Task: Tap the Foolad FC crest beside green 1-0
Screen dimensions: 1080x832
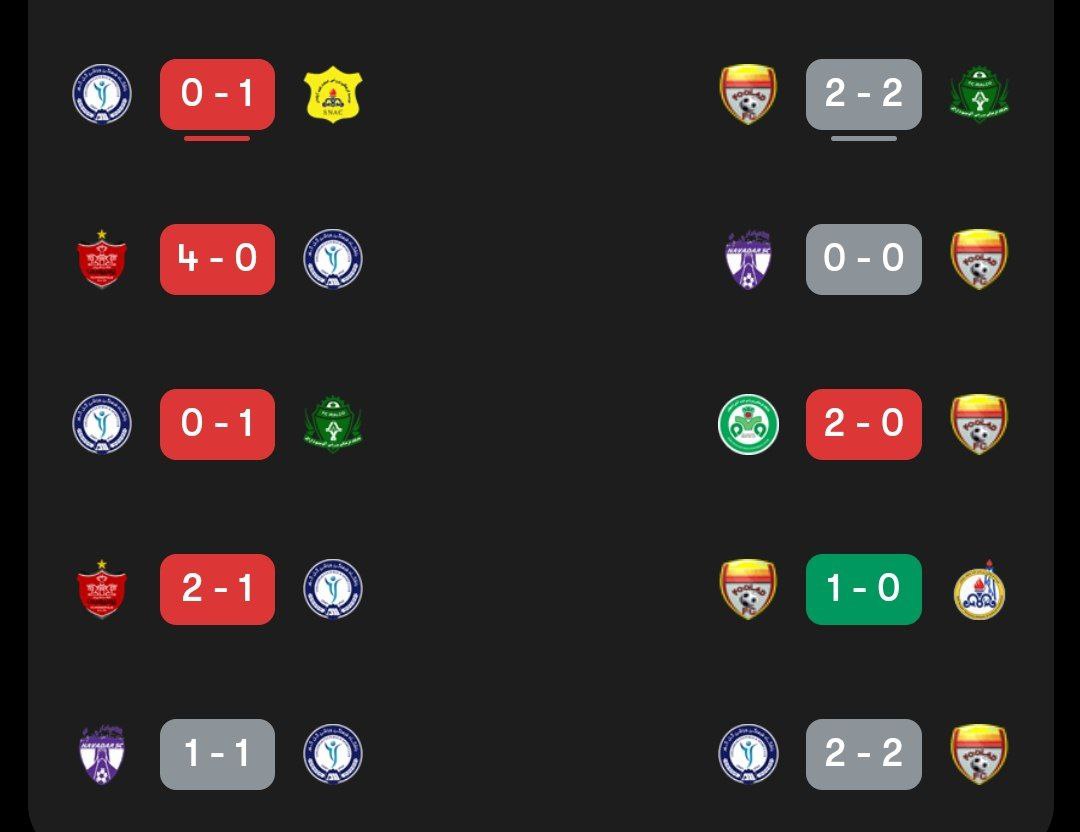Action: (748, 589)
